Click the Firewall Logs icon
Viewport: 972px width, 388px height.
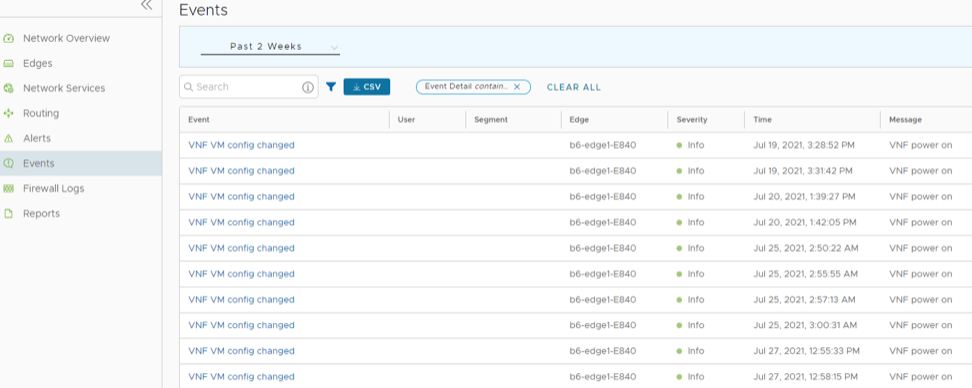click(8, 188)
